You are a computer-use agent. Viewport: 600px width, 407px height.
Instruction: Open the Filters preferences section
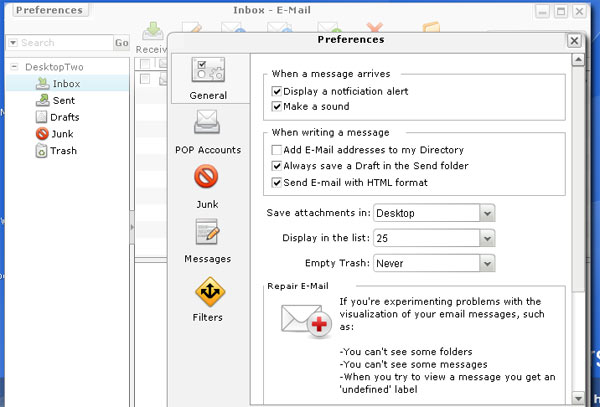(207, 299)
